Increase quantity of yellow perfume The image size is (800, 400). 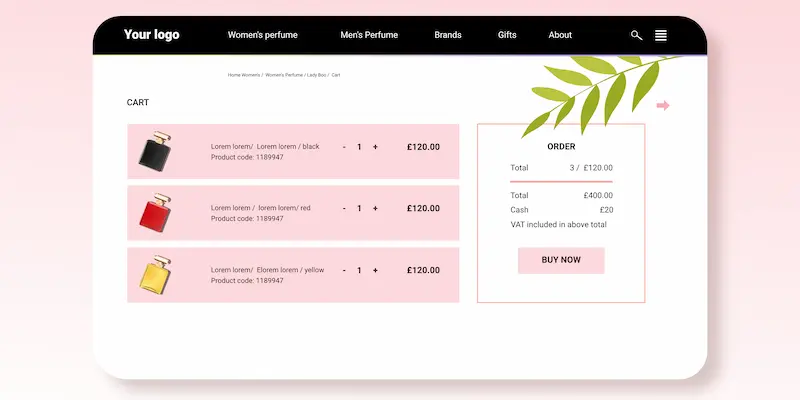(x=375, y=270)
